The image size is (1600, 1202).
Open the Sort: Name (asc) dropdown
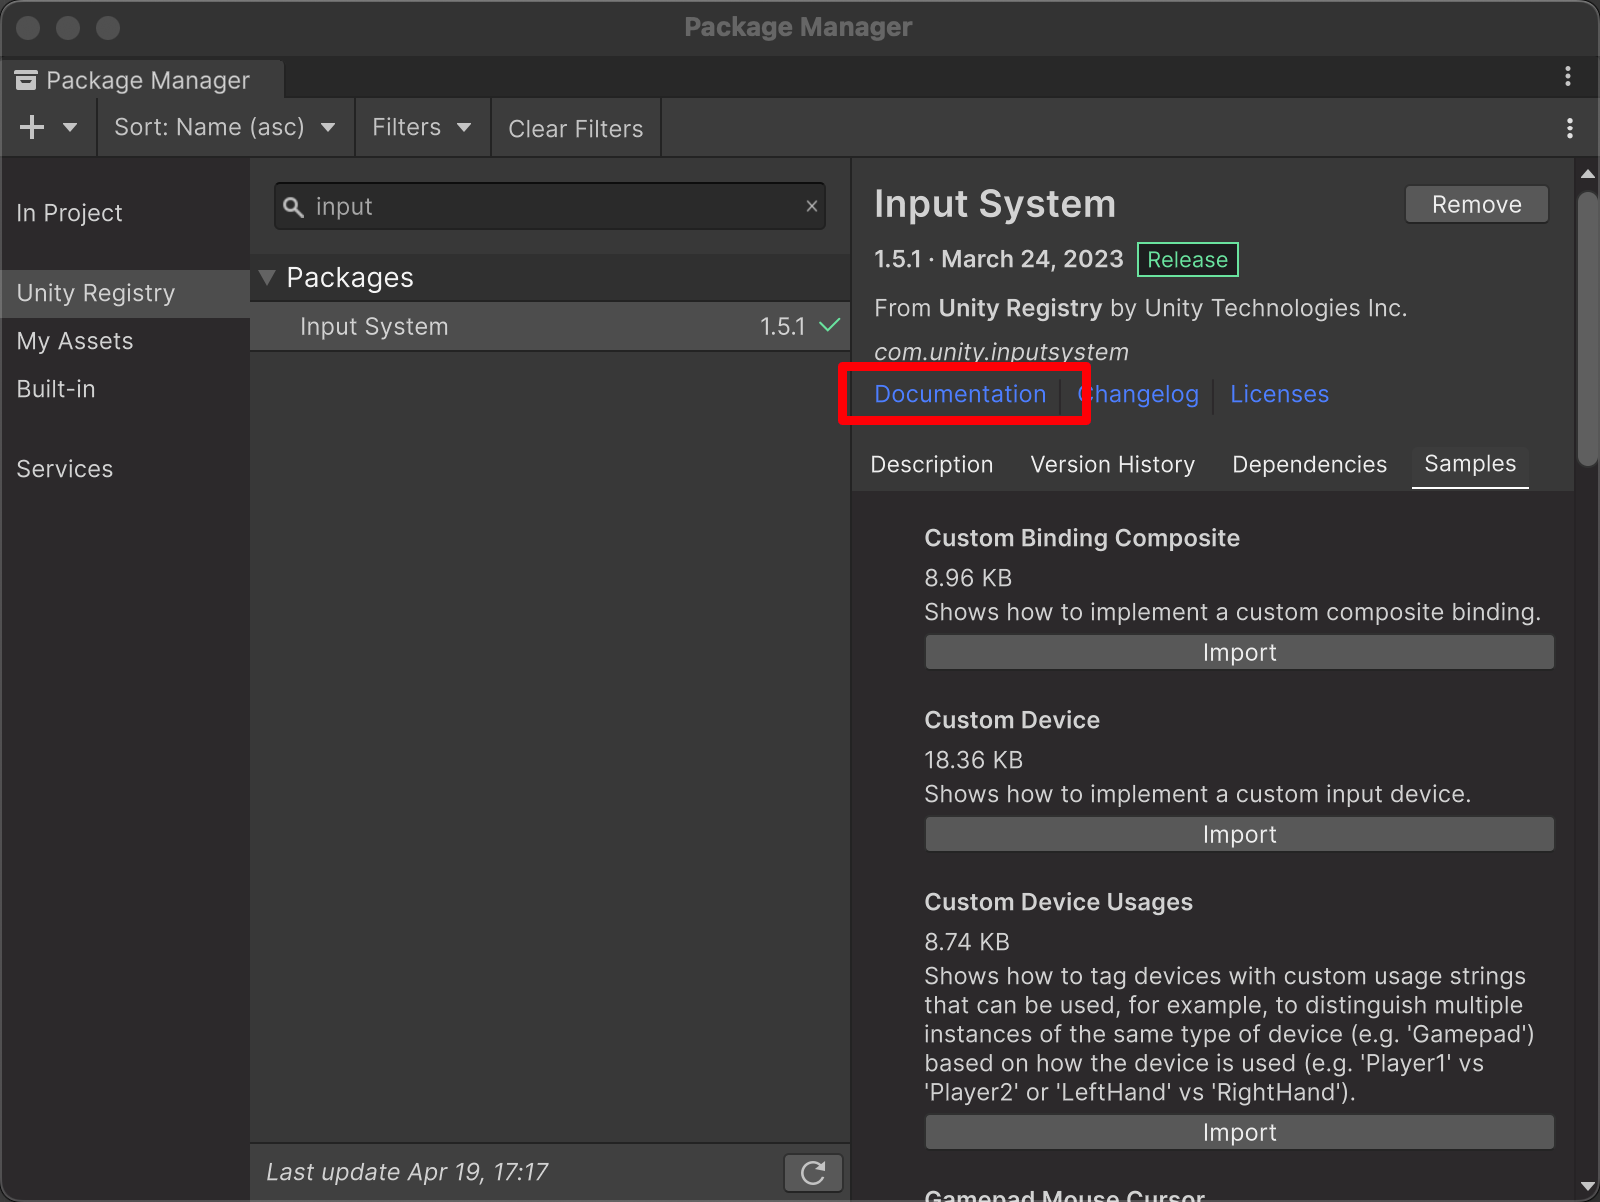[x=225, y=127]
